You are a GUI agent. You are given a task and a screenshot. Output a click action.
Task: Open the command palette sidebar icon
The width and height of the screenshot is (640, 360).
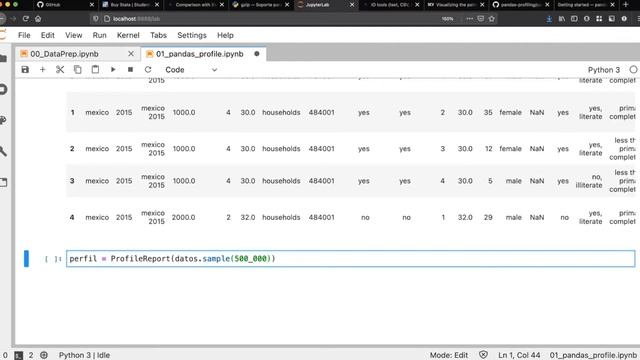3,120
